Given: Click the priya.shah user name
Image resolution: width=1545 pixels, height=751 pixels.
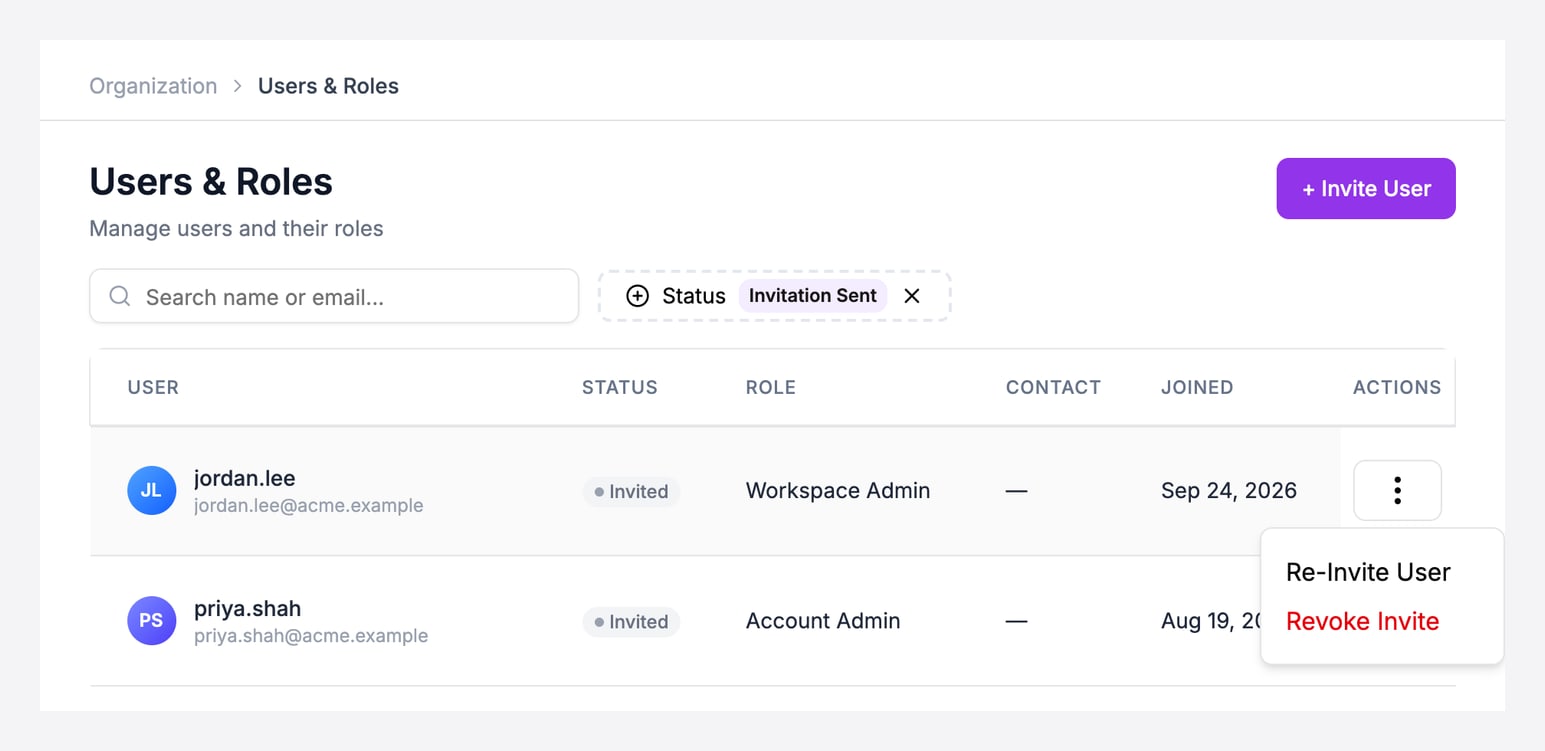Looking at the screenshot, I should 248,608.
